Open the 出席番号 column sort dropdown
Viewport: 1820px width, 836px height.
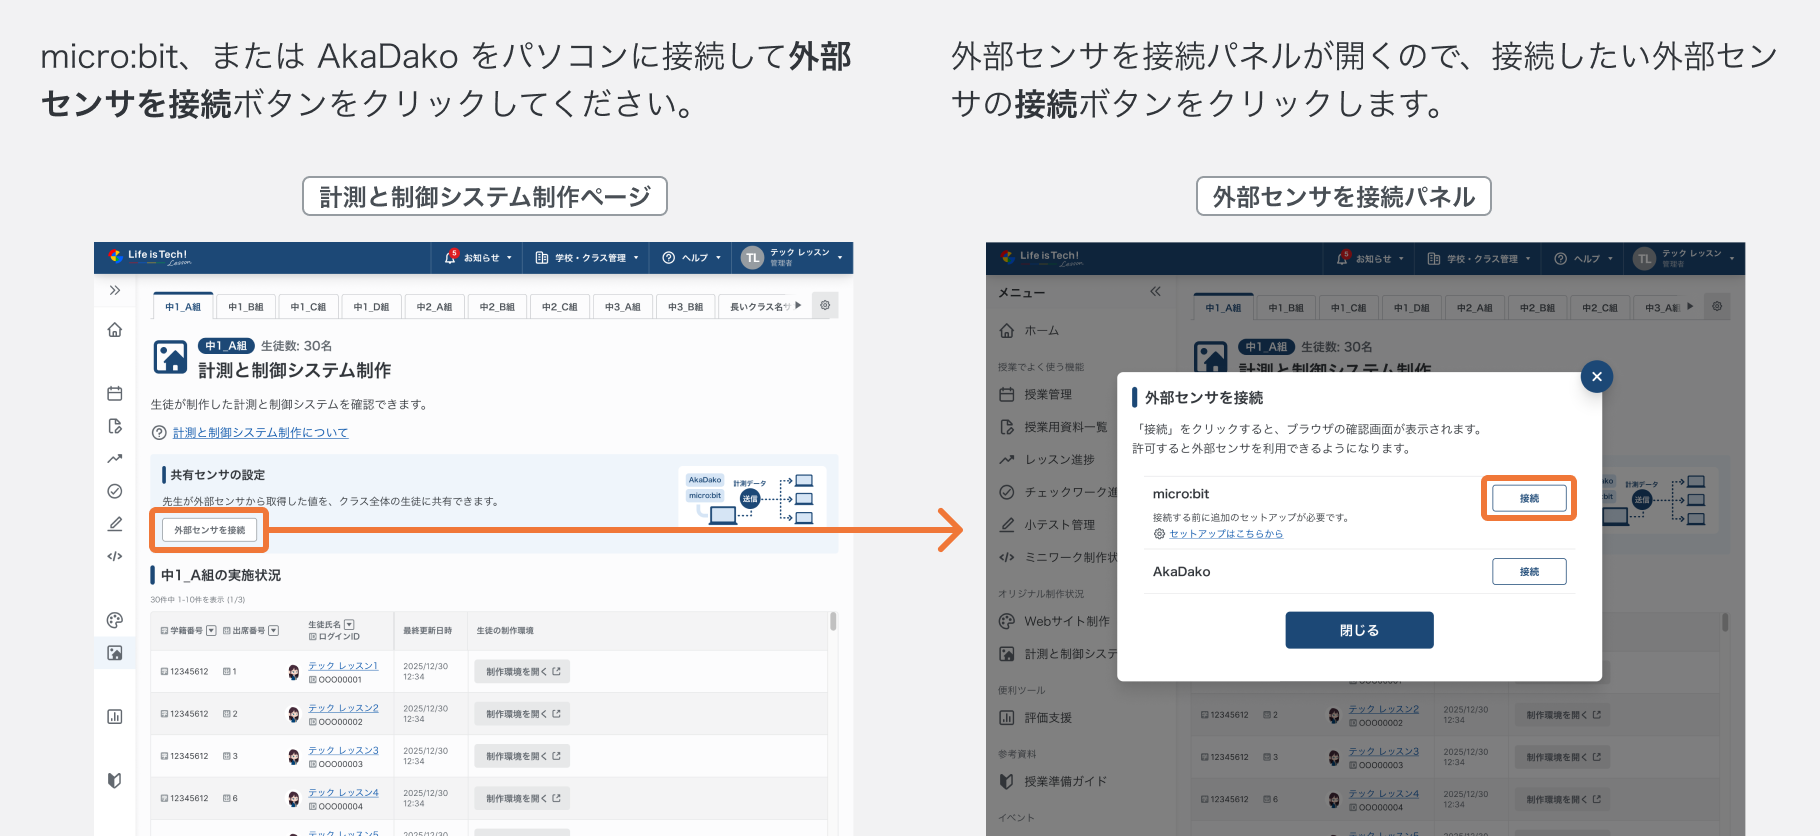274,631
